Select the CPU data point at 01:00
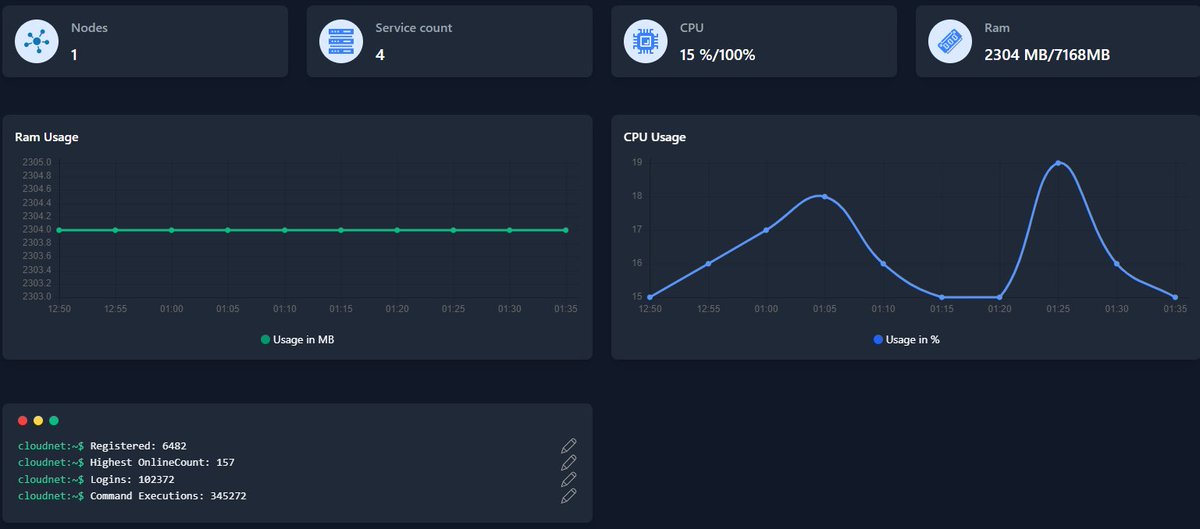1200x529 pixels. (x=766, y=230)
